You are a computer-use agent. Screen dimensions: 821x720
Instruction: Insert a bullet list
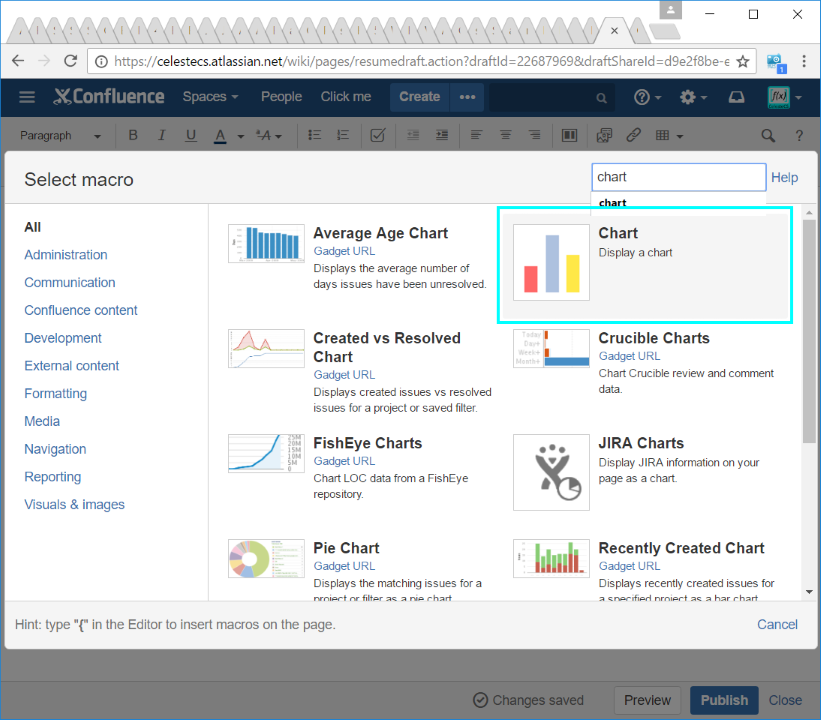315,136
